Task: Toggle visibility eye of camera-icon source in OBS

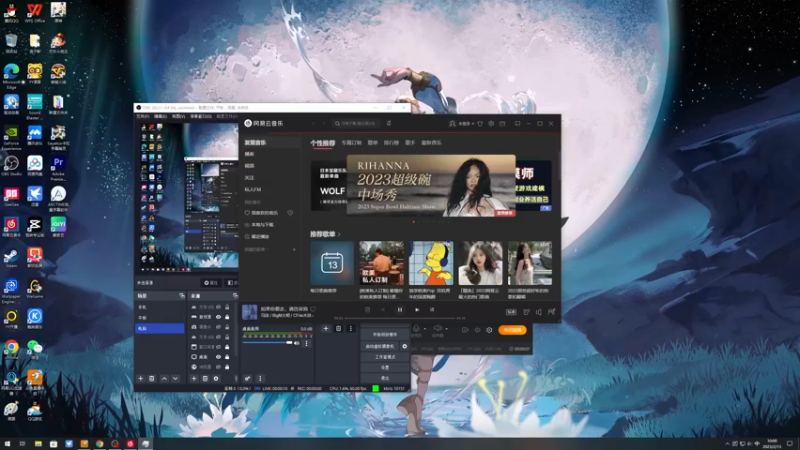Action: [218, 327]
